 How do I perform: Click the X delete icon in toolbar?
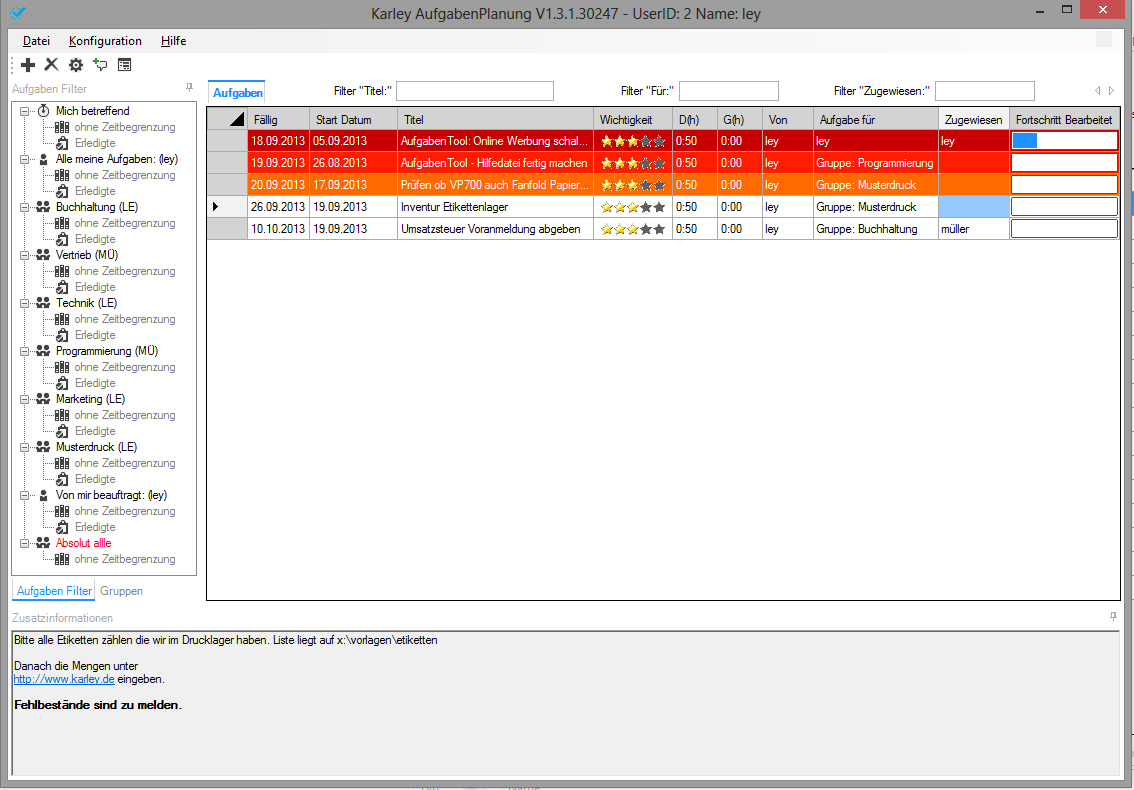[x=51, y=64]
